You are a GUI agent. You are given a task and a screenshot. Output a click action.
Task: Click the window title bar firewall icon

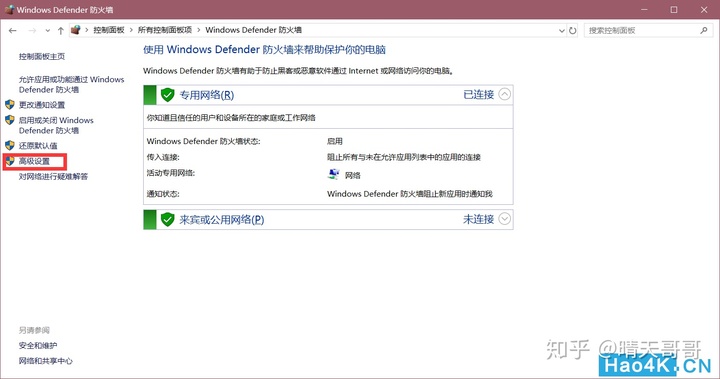point(9,9)
